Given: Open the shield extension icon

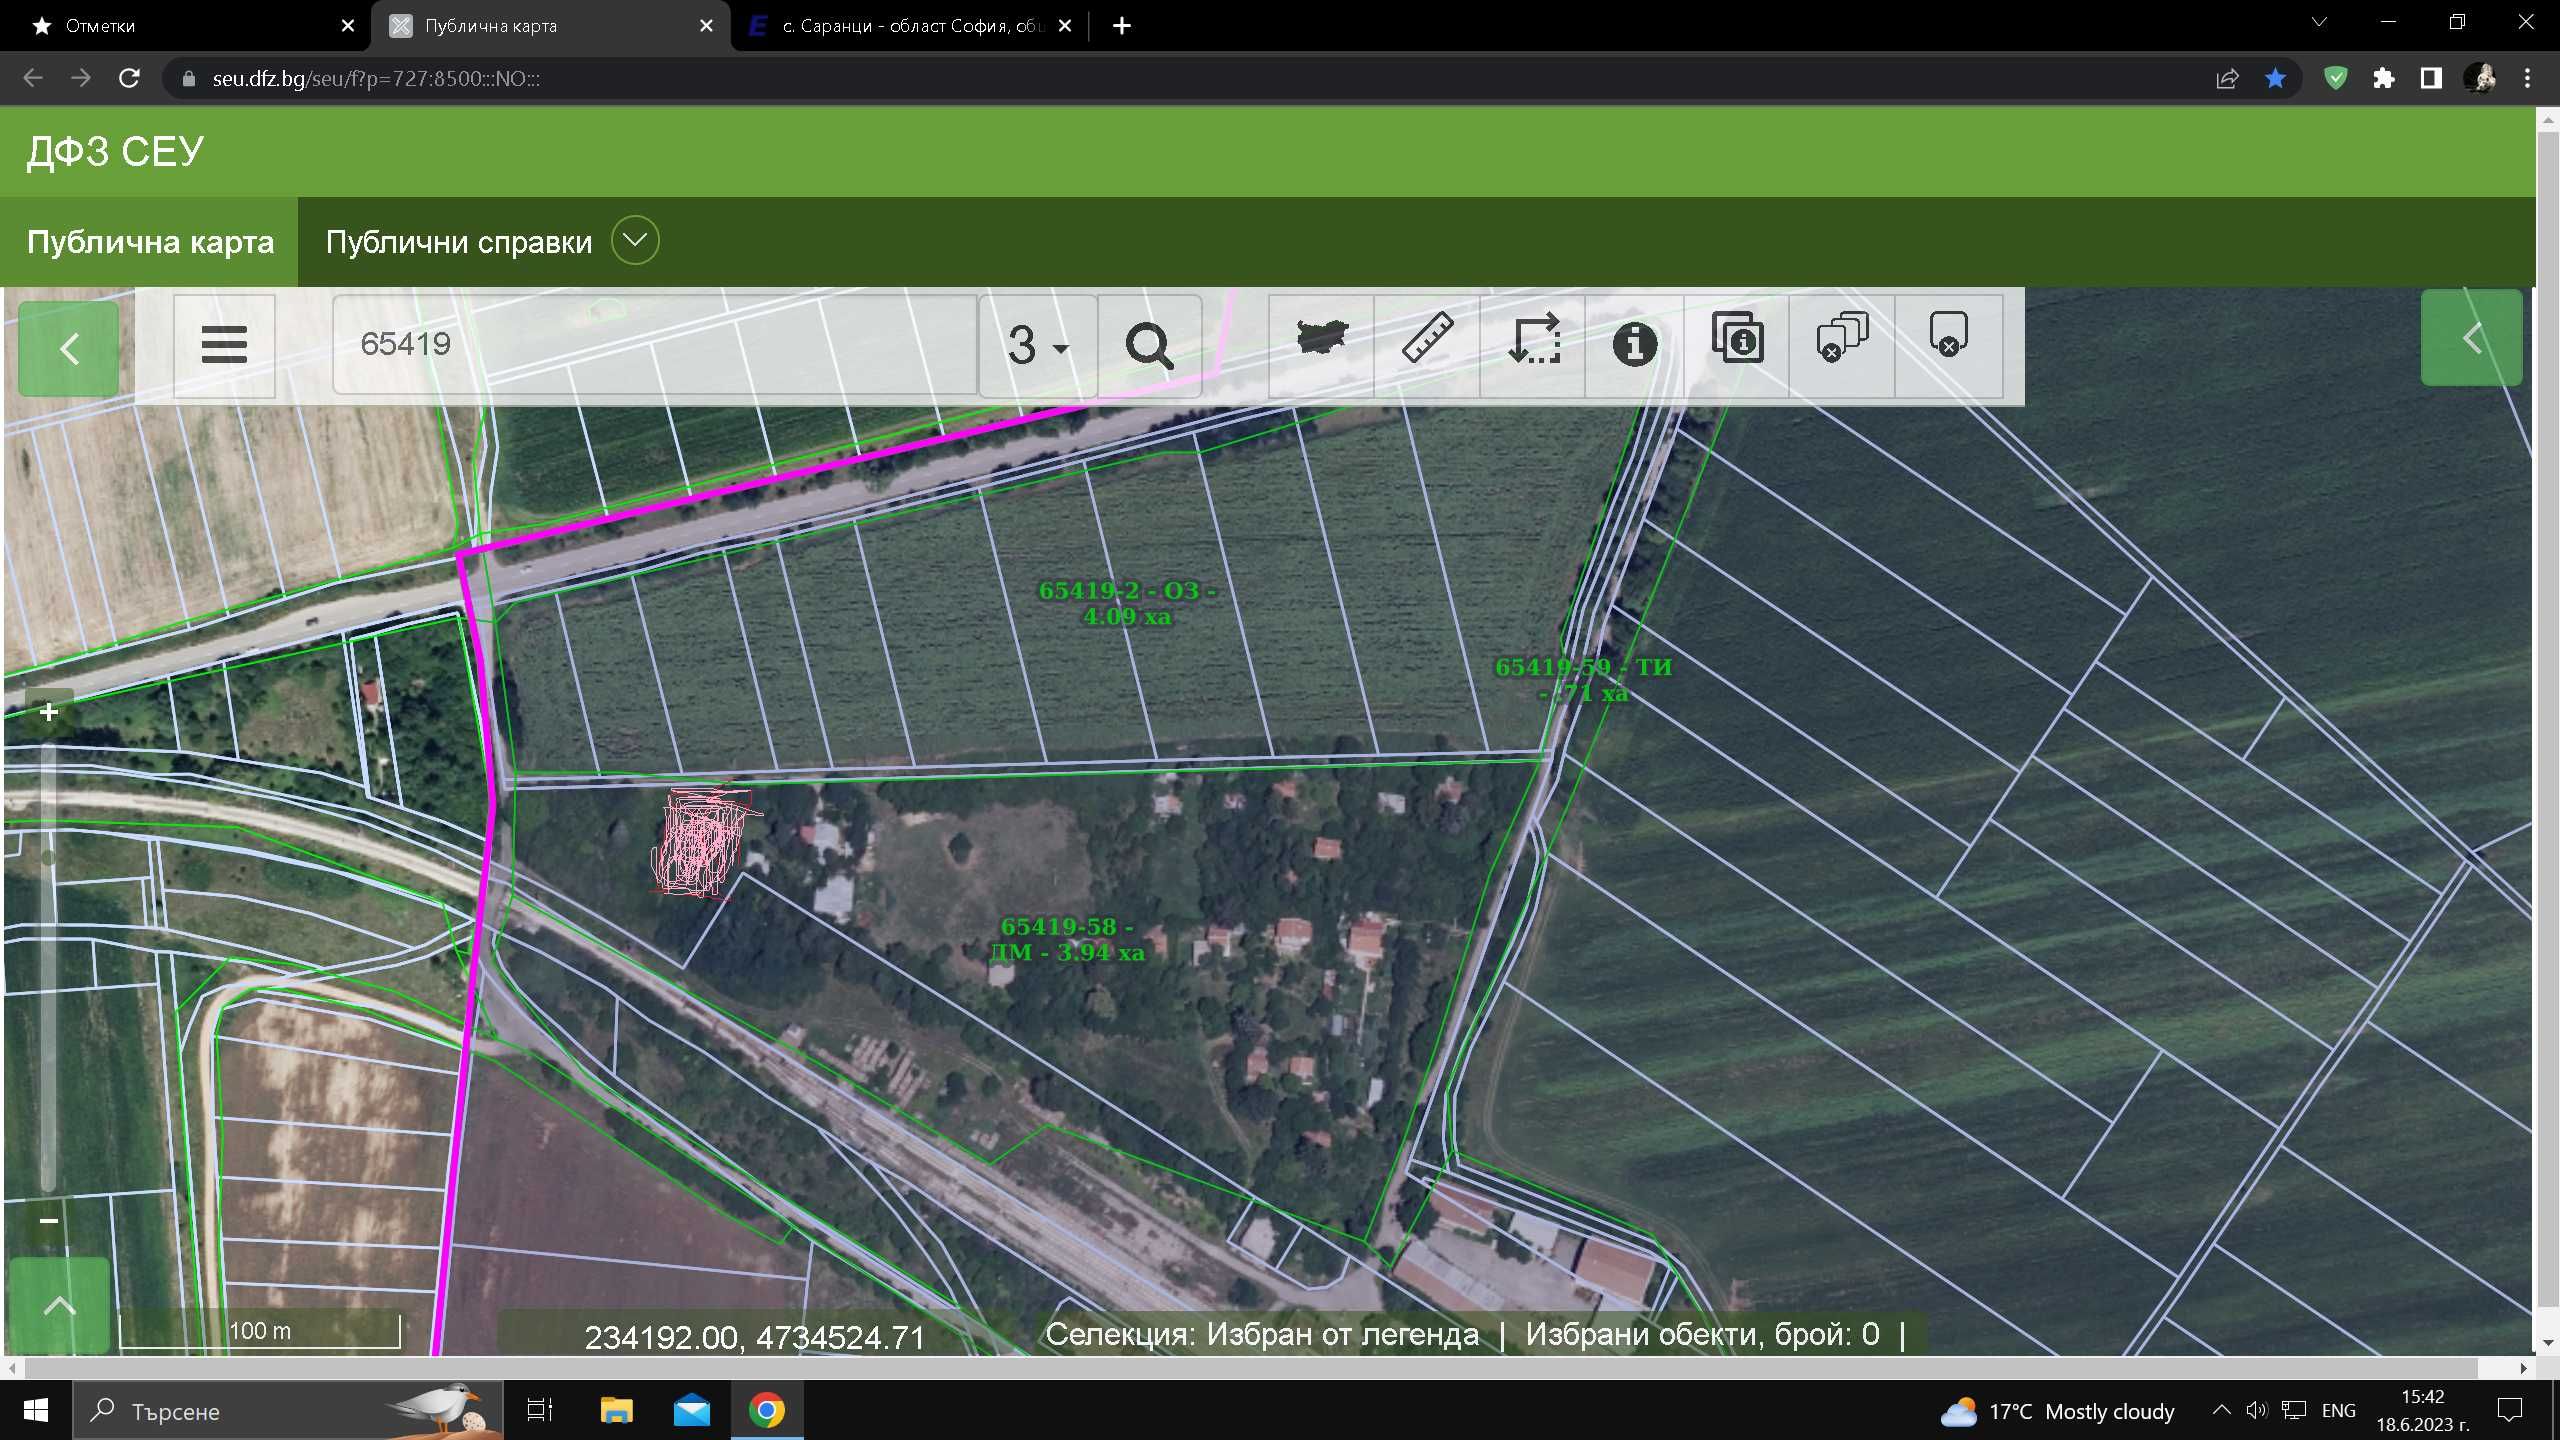Looking at the screenshot, I should tap(2336, 78).
